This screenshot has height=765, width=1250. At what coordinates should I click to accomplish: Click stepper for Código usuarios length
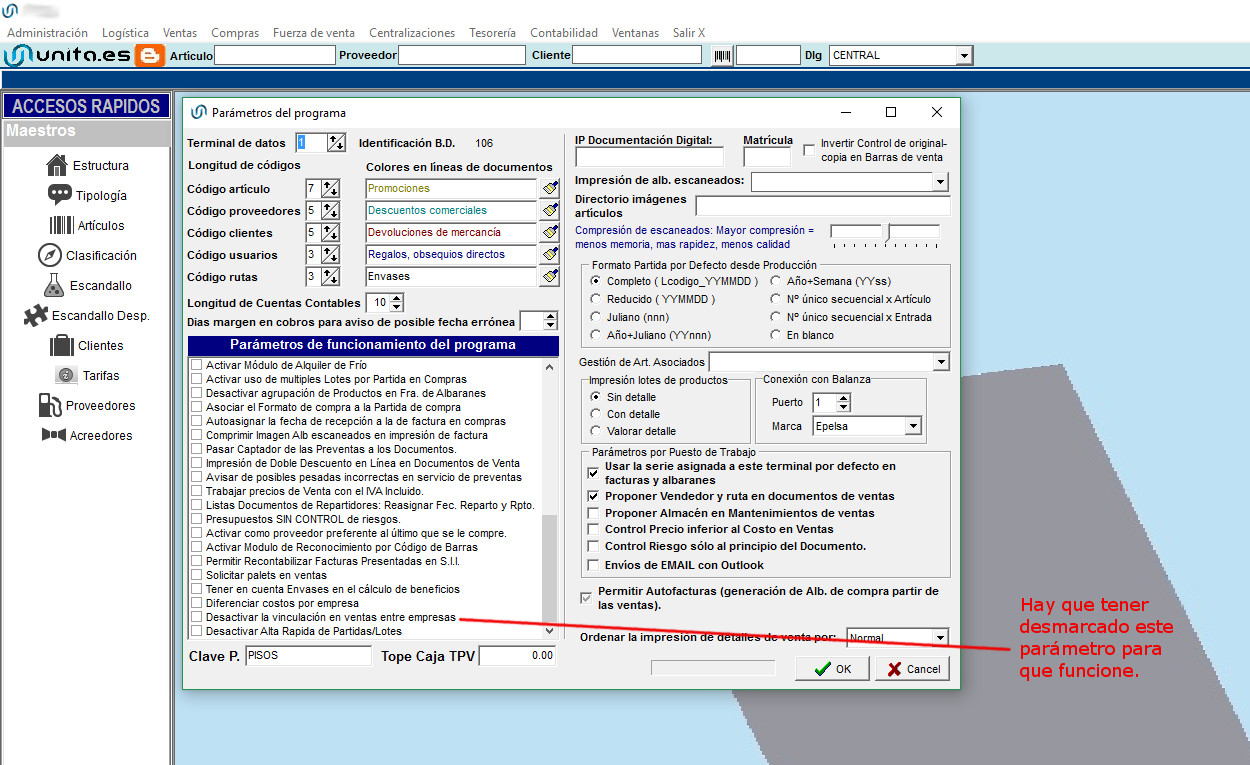click(330, 254)
